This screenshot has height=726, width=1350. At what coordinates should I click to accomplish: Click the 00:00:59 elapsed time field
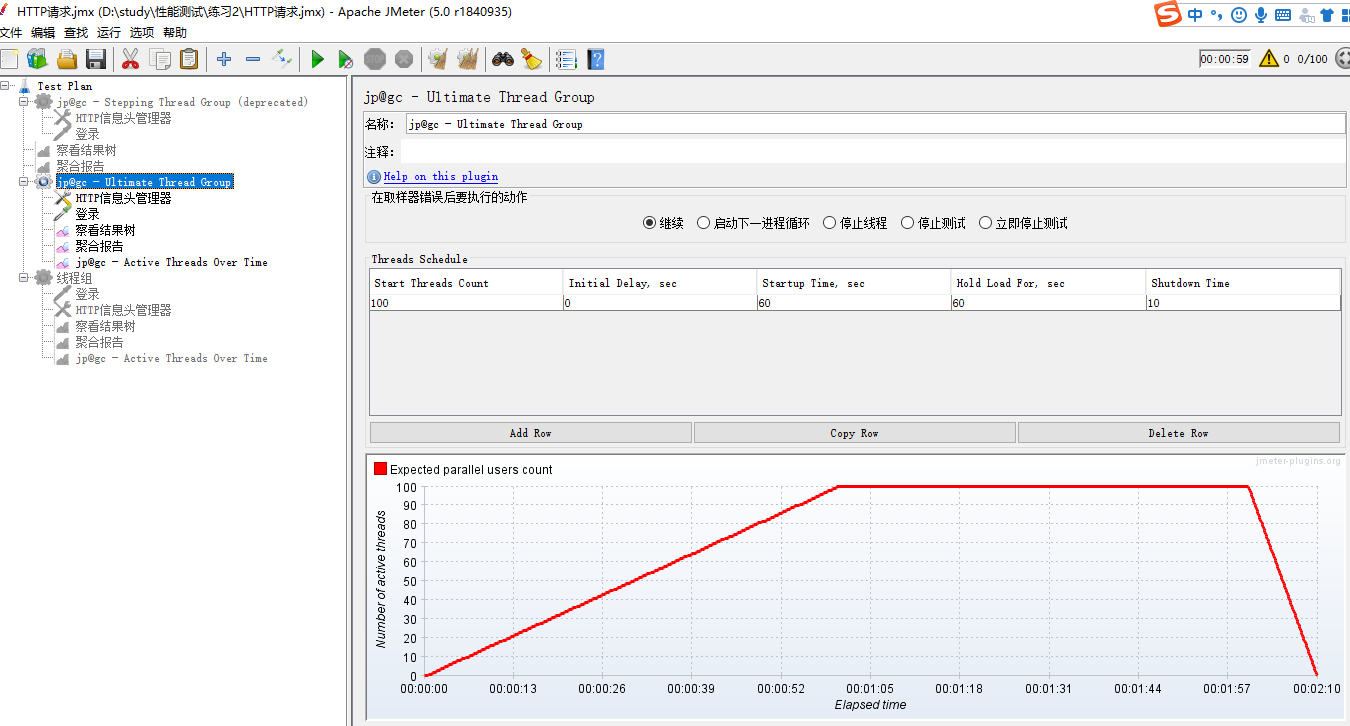tap(1225, 59)
